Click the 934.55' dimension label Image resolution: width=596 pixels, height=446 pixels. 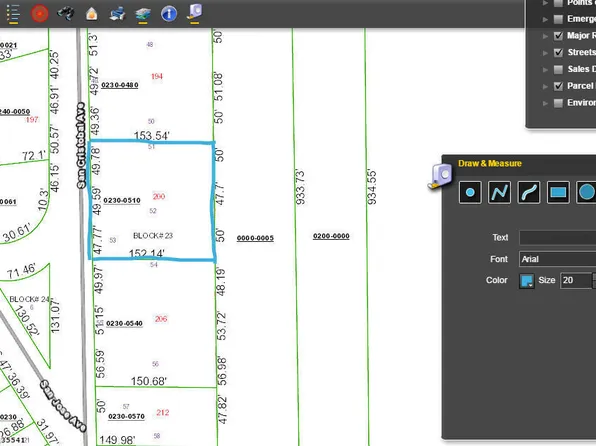[x=372, y=187]
